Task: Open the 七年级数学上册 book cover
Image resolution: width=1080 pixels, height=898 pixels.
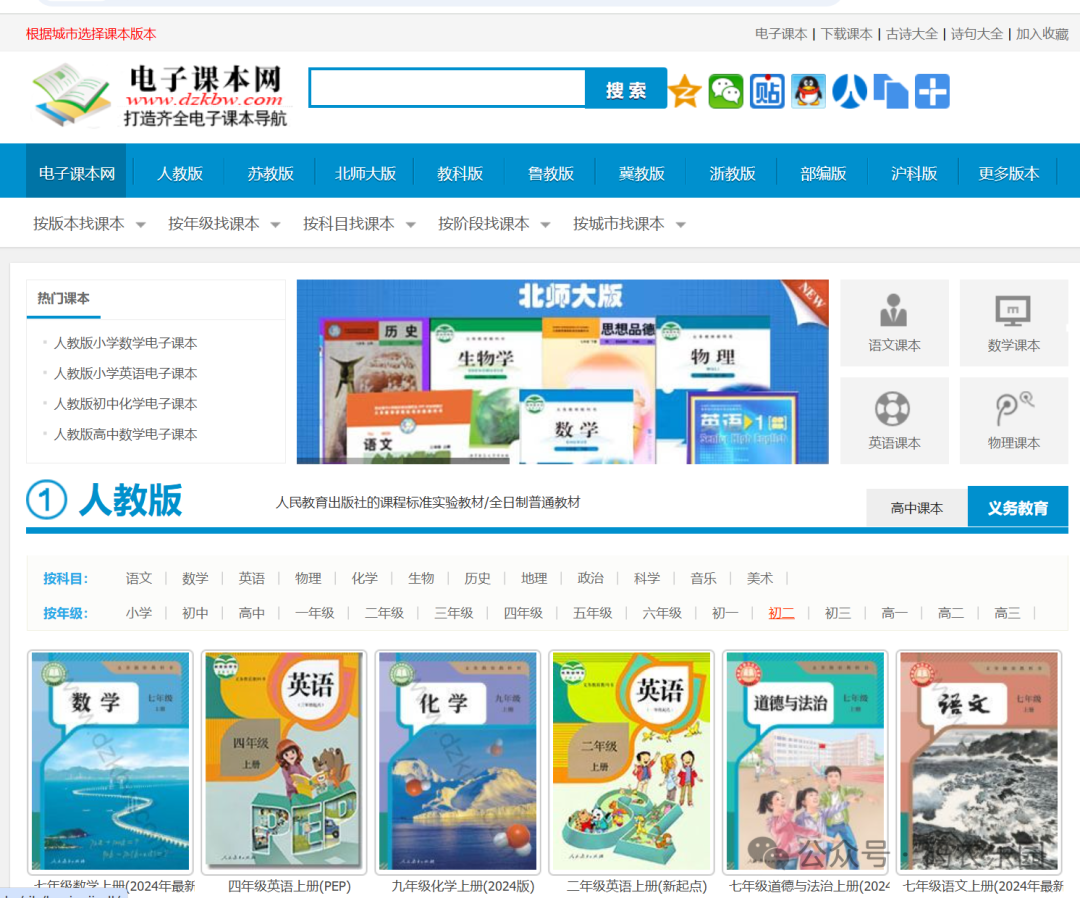Action: (x=110, y=762)
